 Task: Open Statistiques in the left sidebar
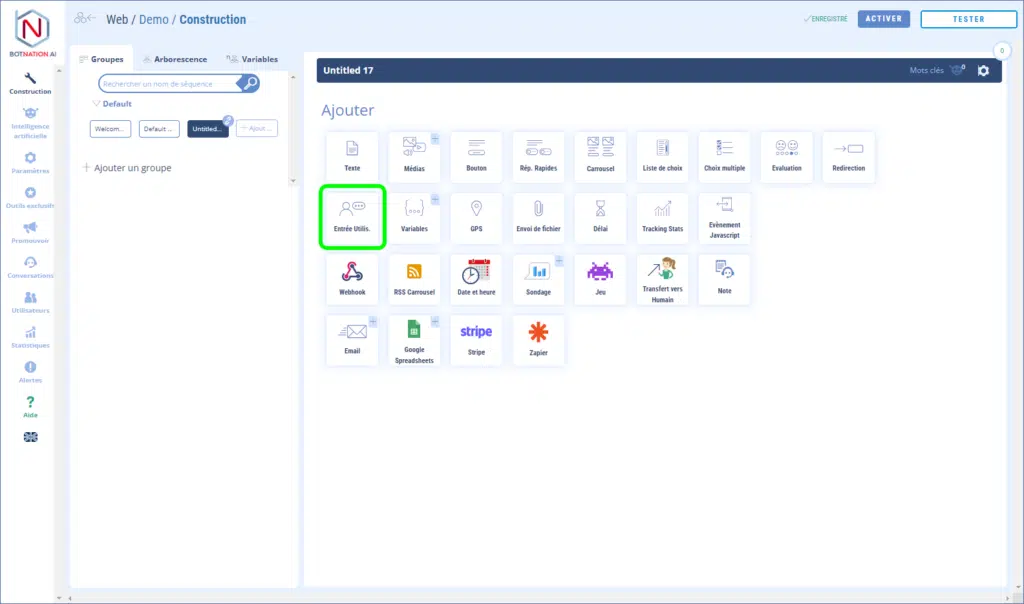(30, 338)
